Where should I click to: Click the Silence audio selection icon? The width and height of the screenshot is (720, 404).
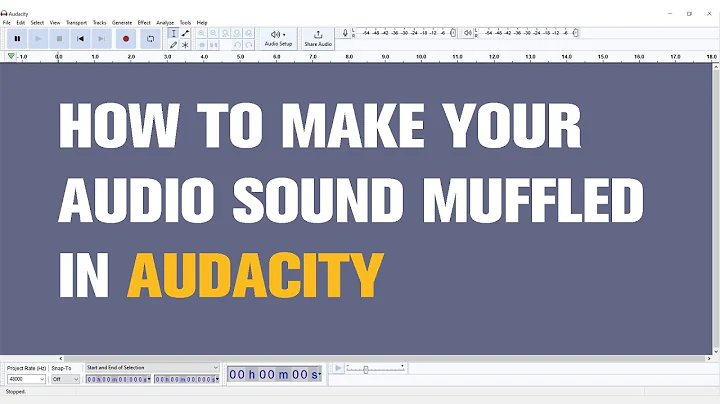tap(214, 45)
